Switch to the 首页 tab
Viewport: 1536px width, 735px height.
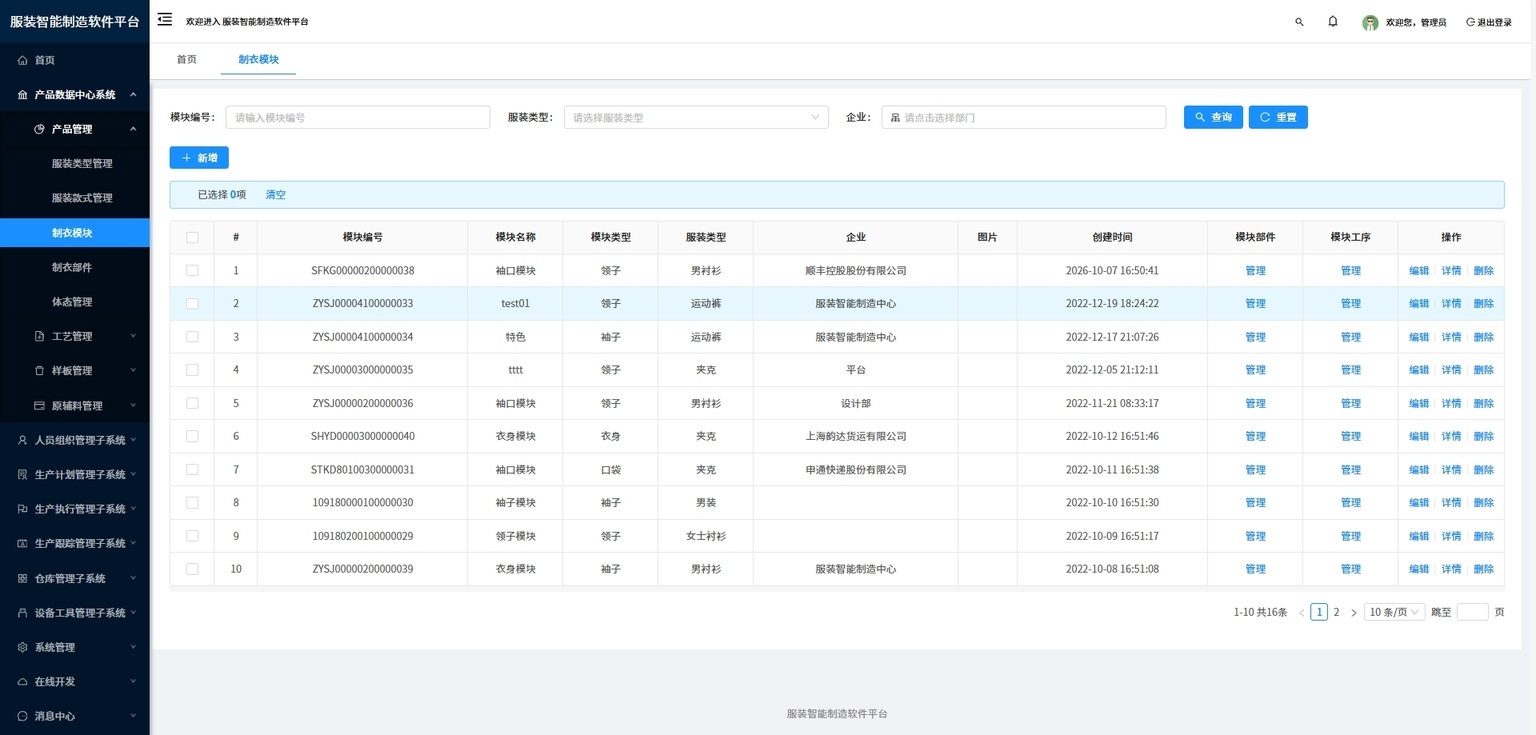[x=187, y=59]
